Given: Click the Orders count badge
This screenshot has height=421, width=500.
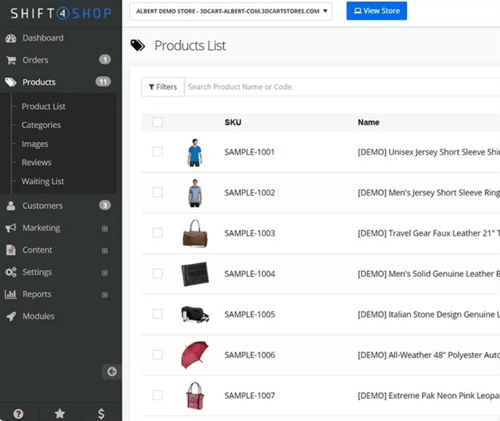Looking at the screenshot, I should [105, 60].
